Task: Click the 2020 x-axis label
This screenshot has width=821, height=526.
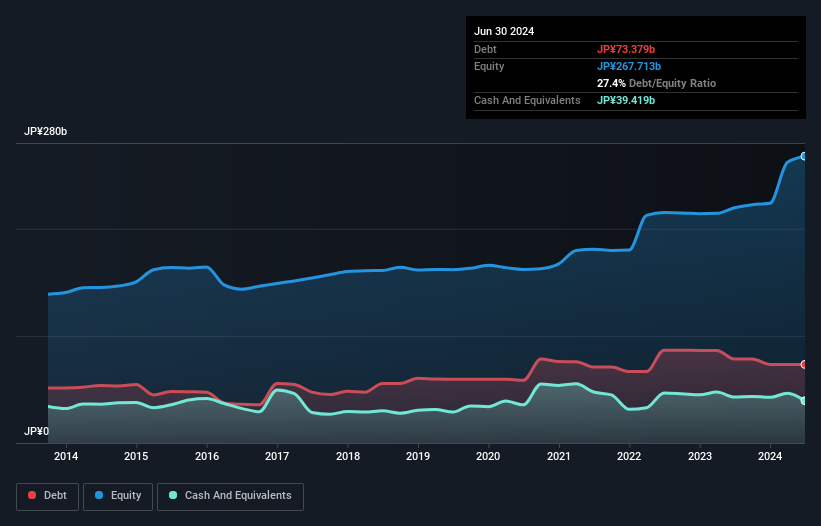Action: click(x=488, y=456)
